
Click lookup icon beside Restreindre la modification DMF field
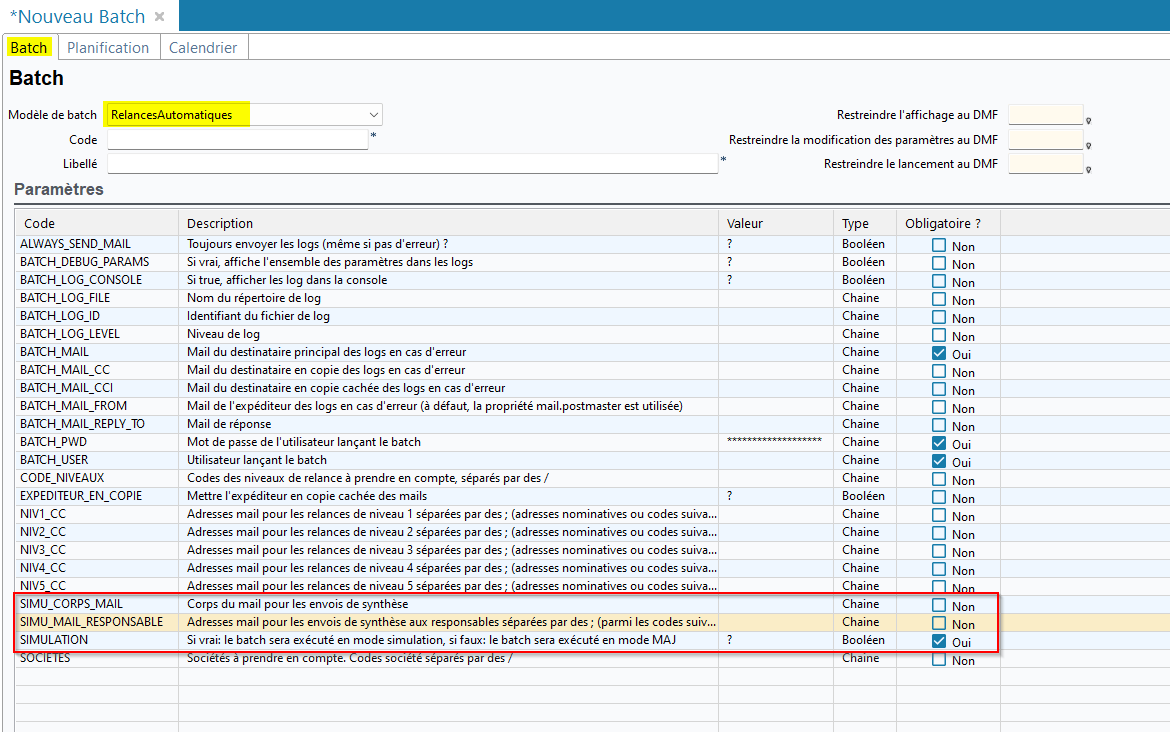[x=1088, y=145]
